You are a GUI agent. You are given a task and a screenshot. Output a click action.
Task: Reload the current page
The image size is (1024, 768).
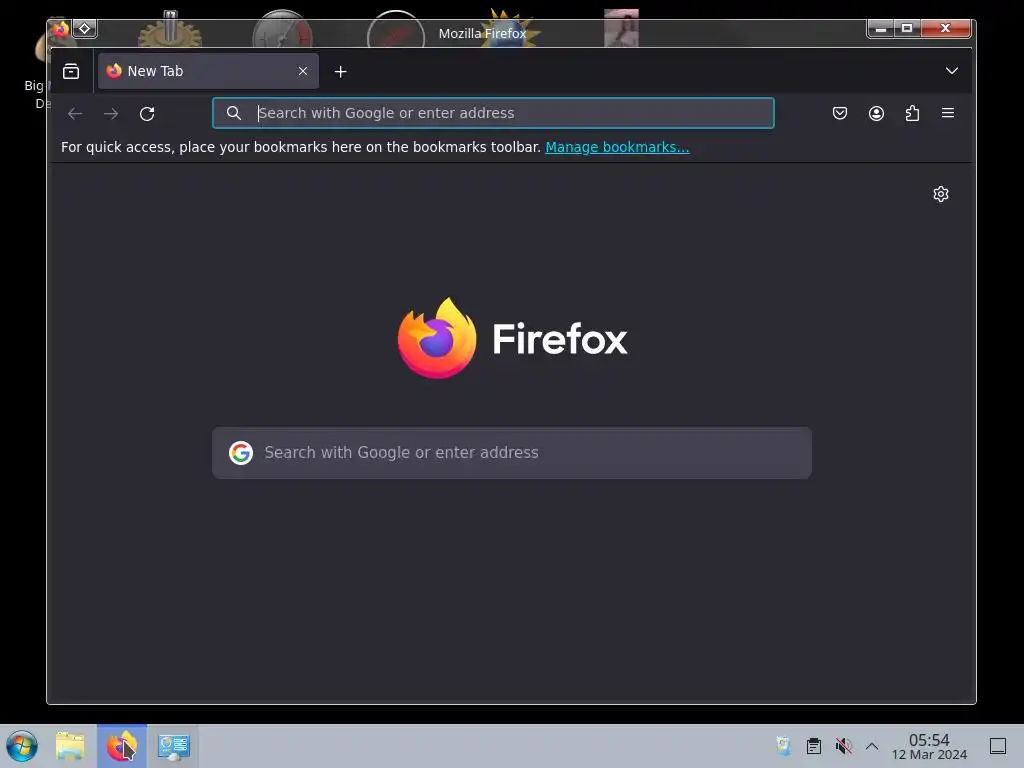147,114
